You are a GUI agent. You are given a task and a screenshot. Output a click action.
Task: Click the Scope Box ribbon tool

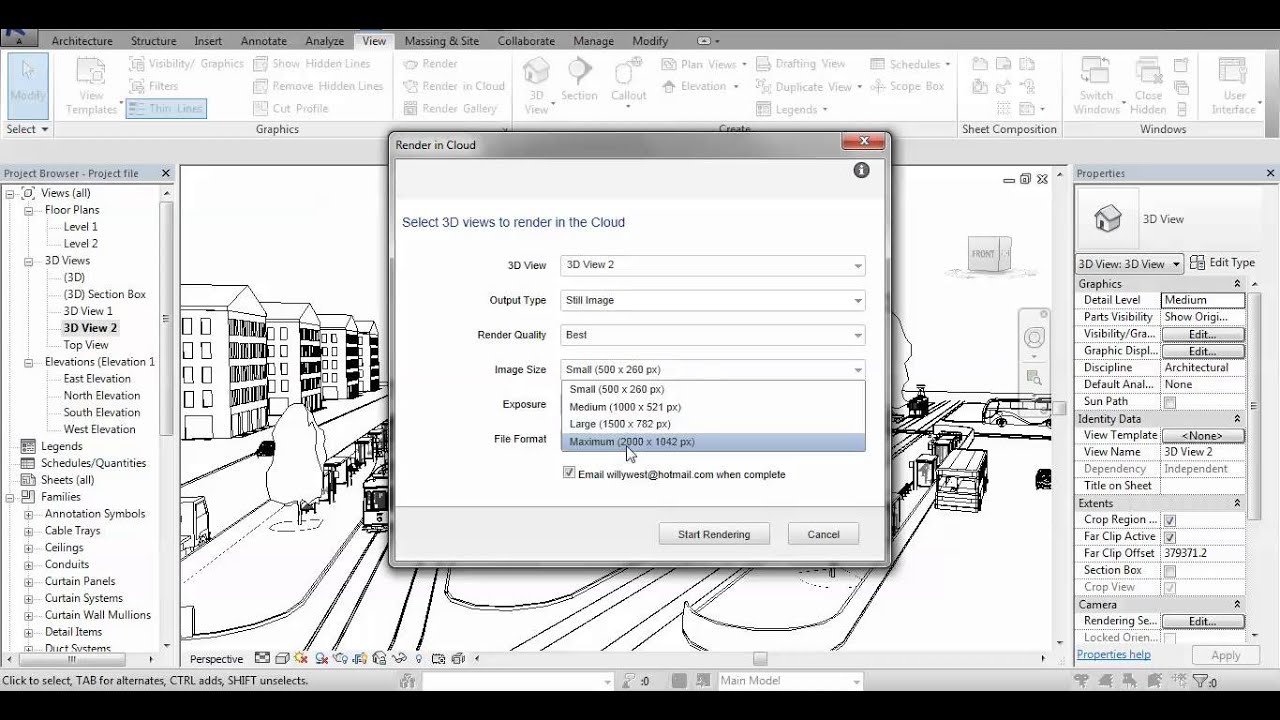(907, 86)
